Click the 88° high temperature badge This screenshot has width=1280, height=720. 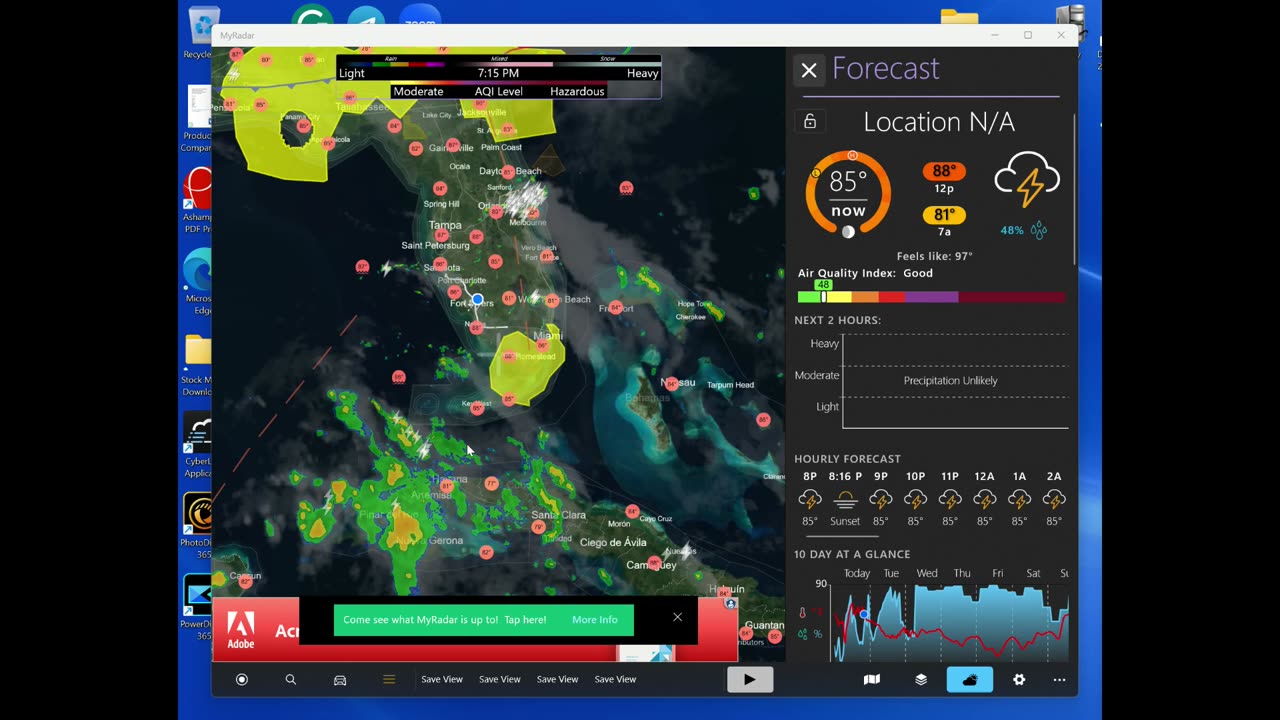point(944,171)
